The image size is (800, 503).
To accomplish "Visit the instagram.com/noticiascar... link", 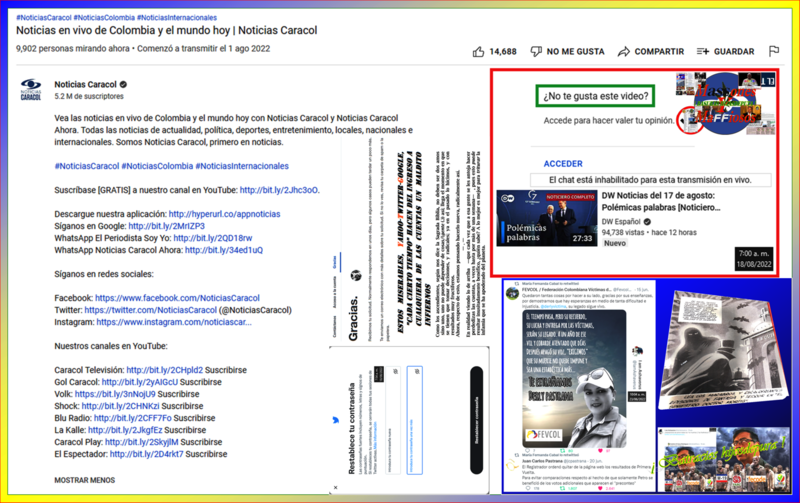I will pos(174,322).
